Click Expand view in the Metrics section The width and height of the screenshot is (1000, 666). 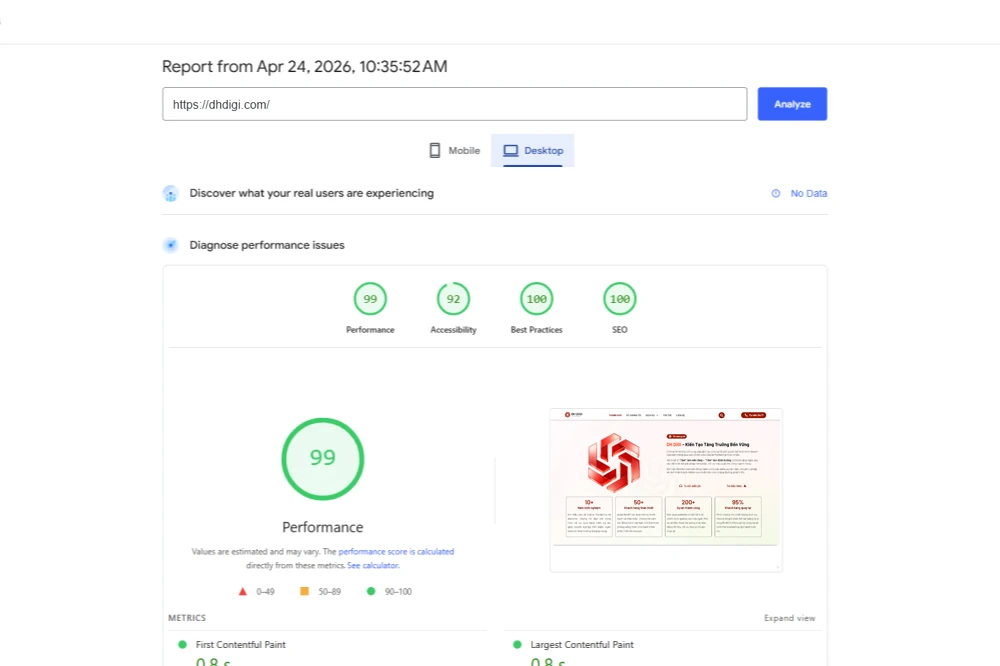pyautogui.click(x=790, y=618)
